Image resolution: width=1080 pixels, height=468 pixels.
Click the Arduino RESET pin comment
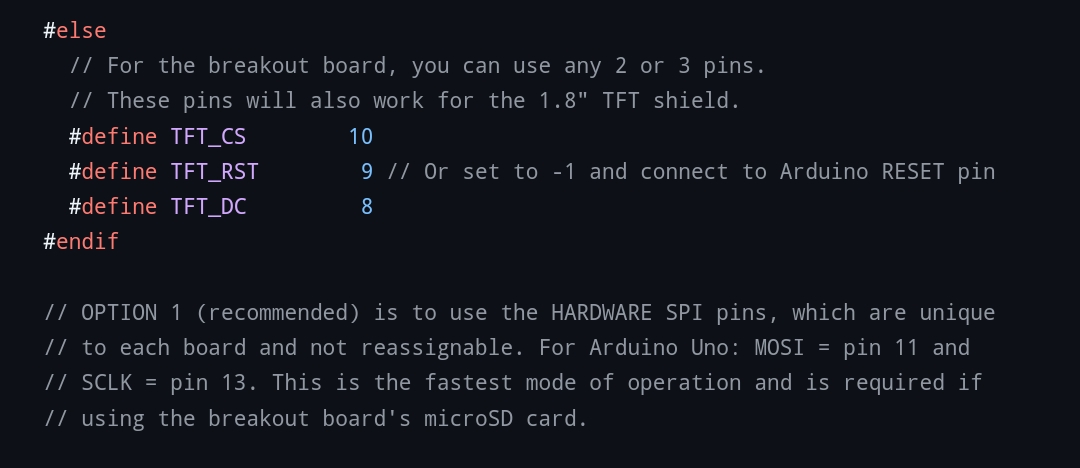tap(691, 172)
